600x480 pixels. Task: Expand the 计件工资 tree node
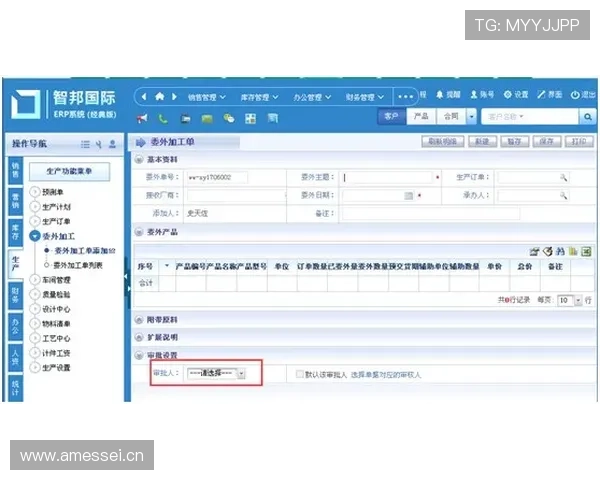pos(35,353)
